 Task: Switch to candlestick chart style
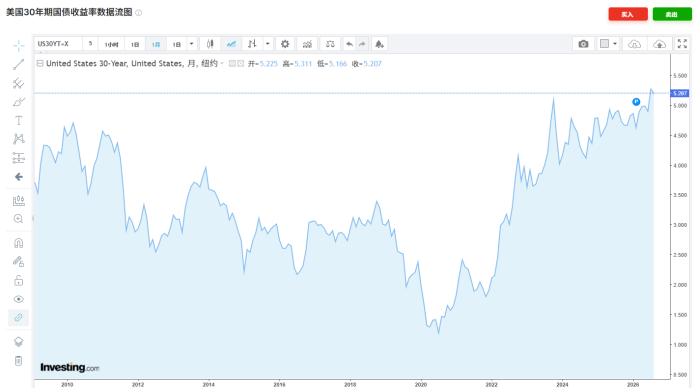point(210,44)
